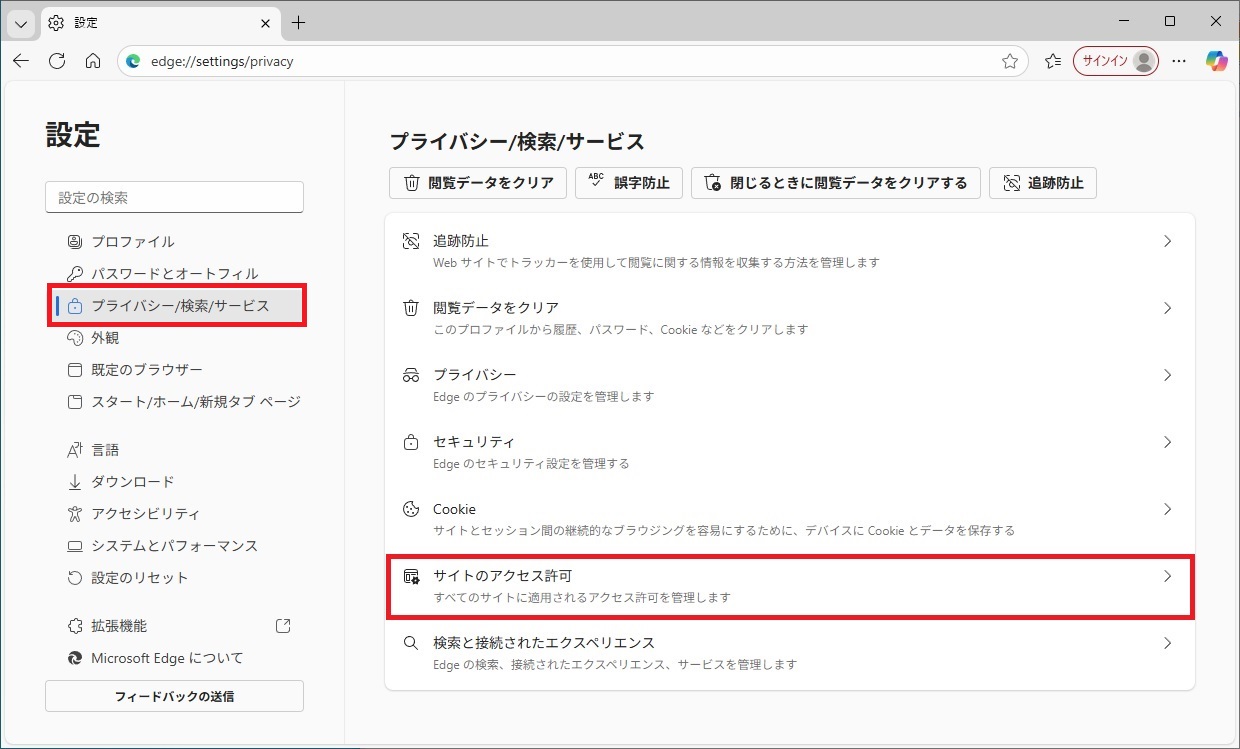This screenshot has width=1240, height=749.
Task: Add page to favorites with star icon
Action: (x=1010, y=61)
